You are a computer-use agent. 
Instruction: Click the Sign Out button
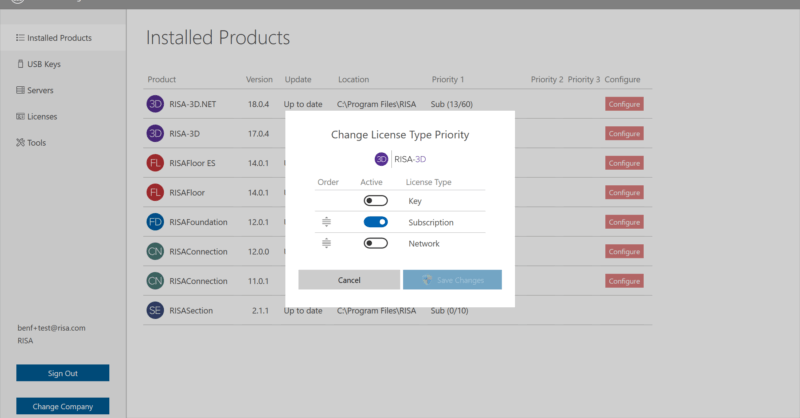pos(62,373)
